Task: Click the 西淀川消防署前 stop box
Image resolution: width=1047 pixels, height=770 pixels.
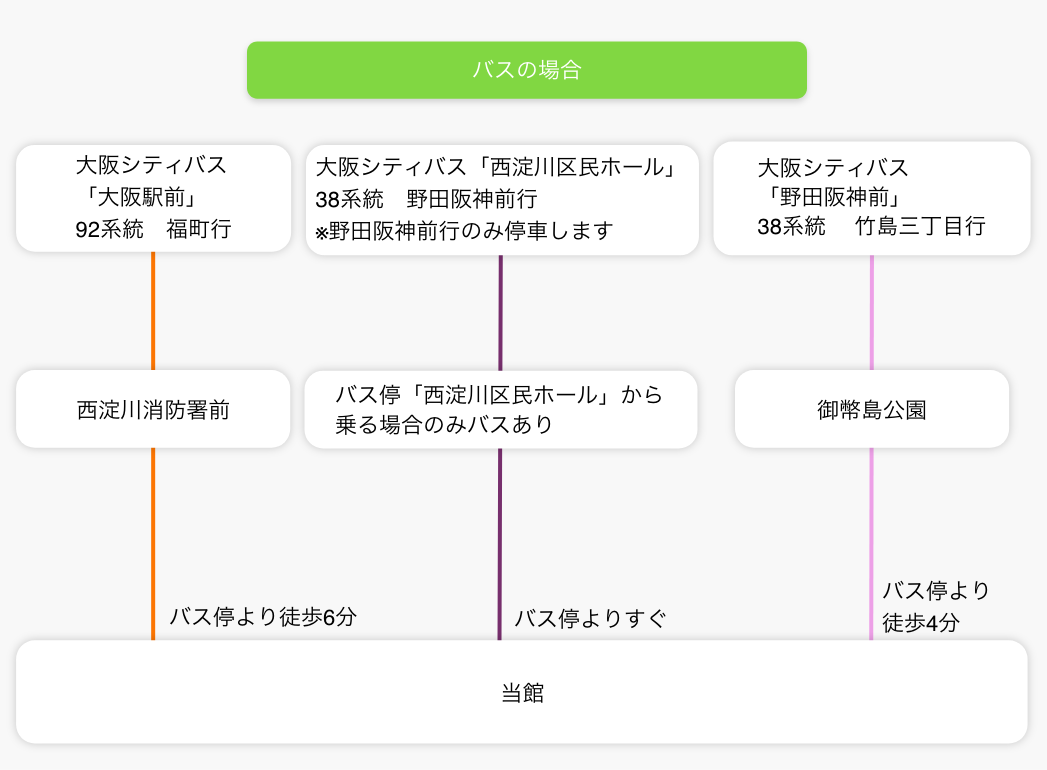Action: click(153, 409)
